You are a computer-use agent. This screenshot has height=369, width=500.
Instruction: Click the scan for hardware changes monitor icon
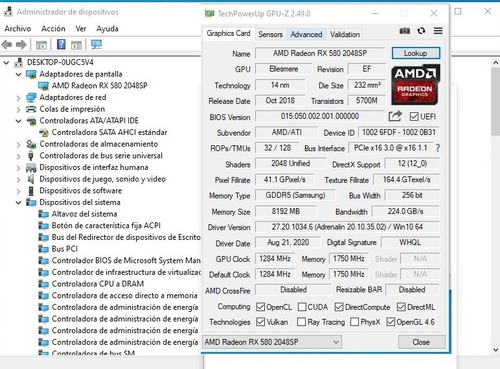[96, 44]
